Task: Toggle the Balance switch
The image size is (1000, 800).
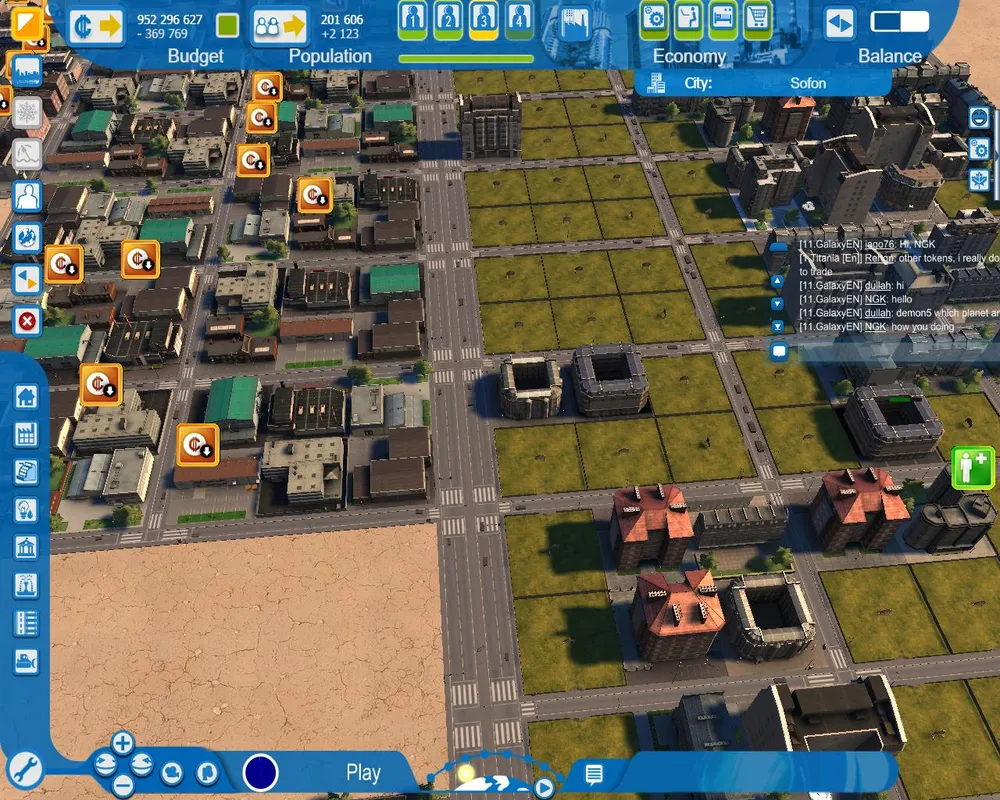Action: pos(900,22)
